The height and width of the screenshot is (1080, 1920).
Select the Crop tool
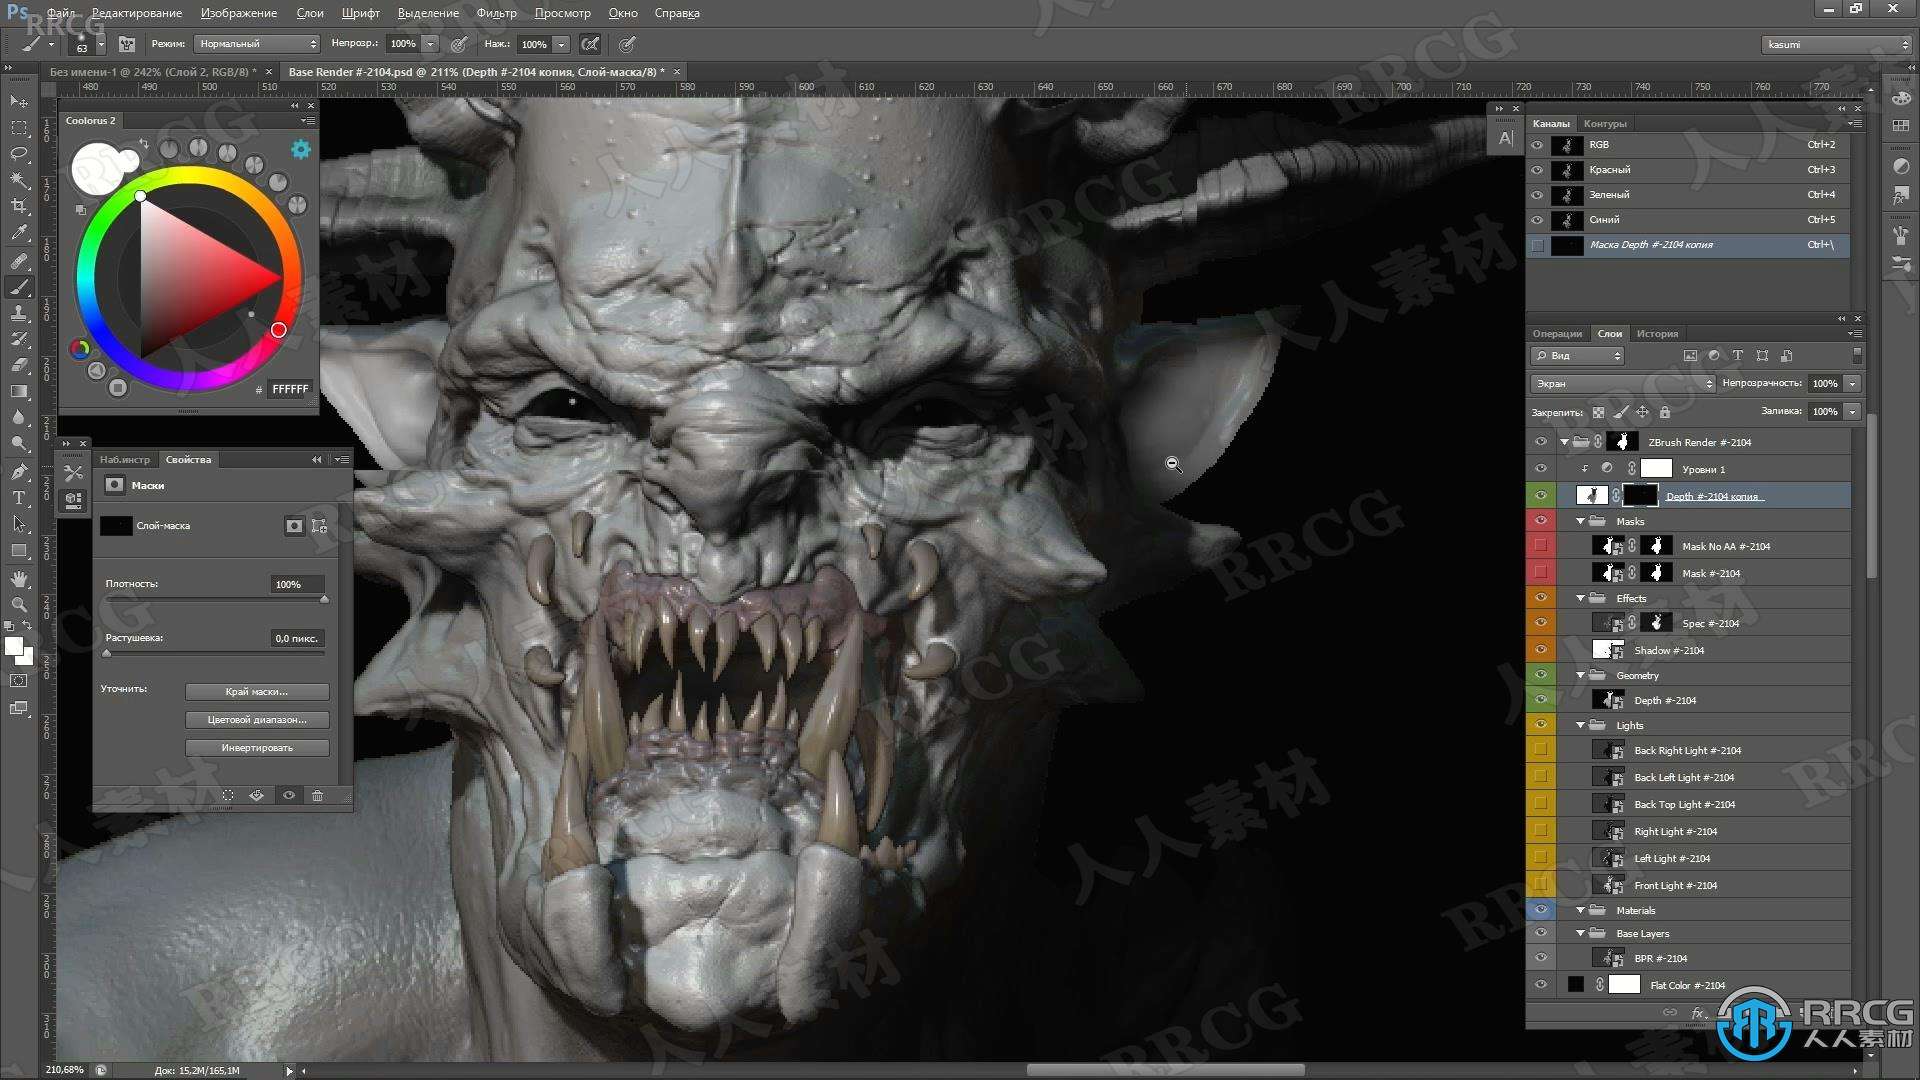click(19, 206)
